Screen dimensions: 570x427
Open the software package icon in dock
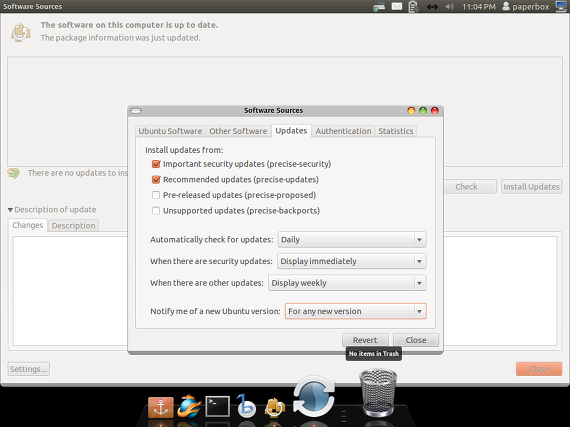[274, 407]
